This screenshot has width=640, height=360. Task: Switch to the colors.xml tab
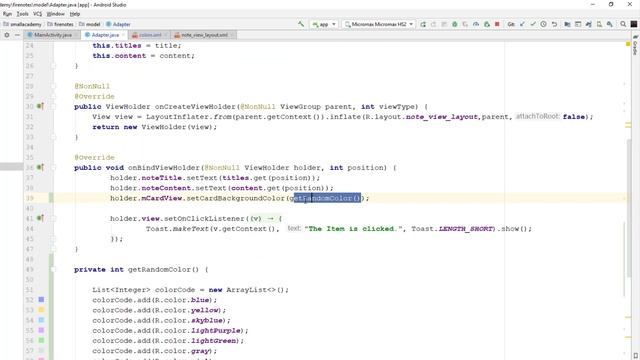[x=150, y=35]
